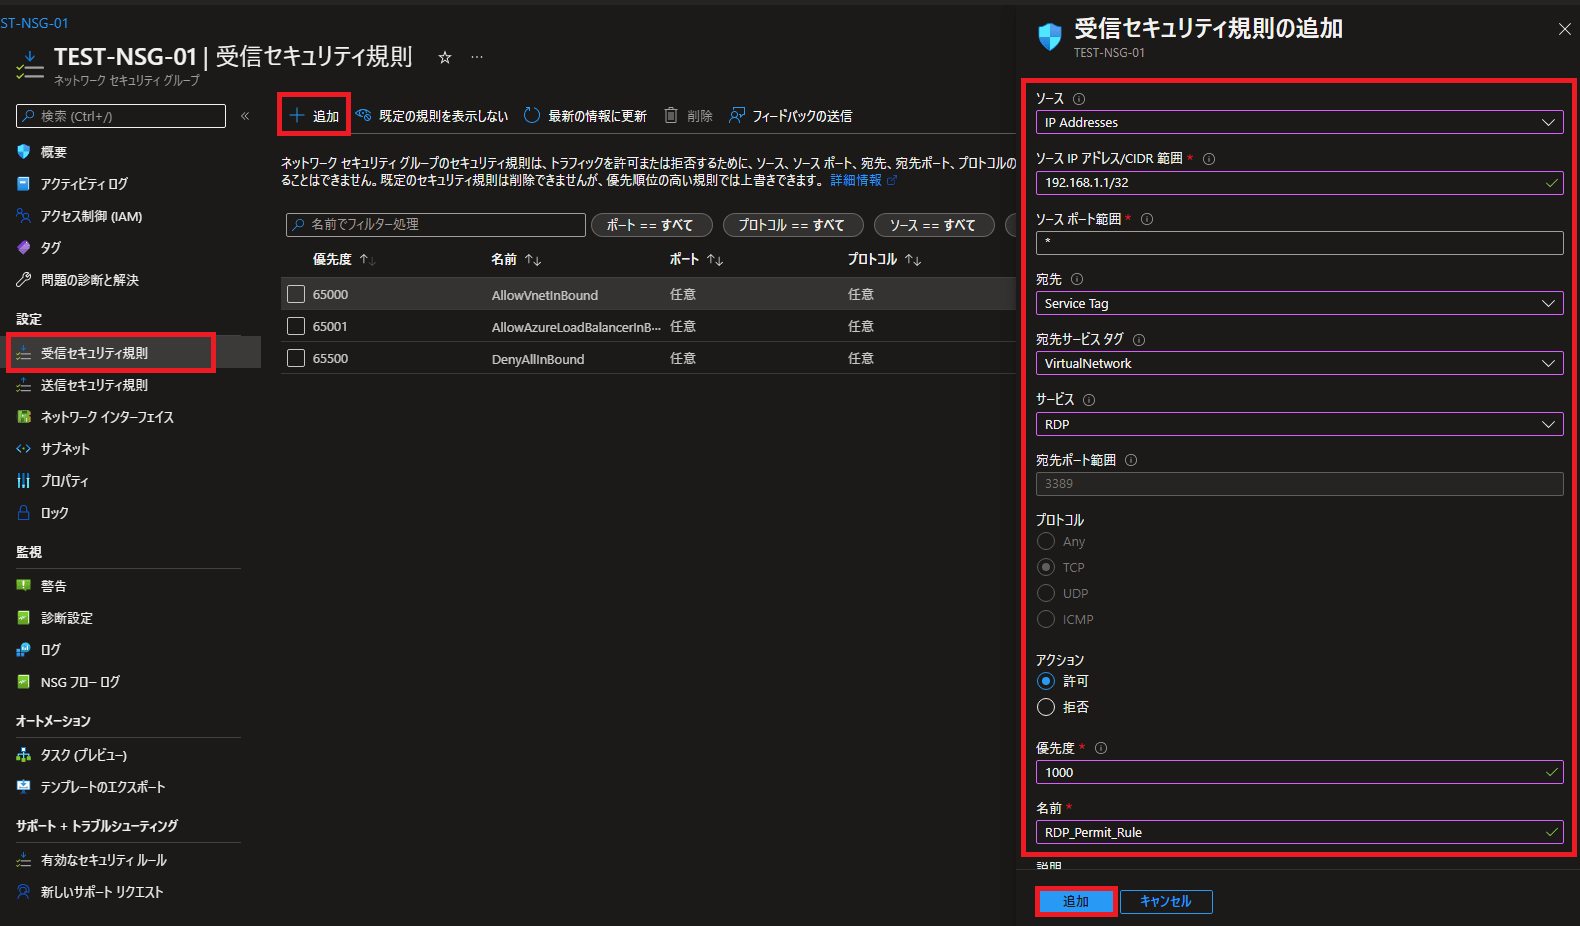Click the プロパティ icon in sidebar
The width and height of the screenshot is (1580, 926).
click(x=24, y=481)
